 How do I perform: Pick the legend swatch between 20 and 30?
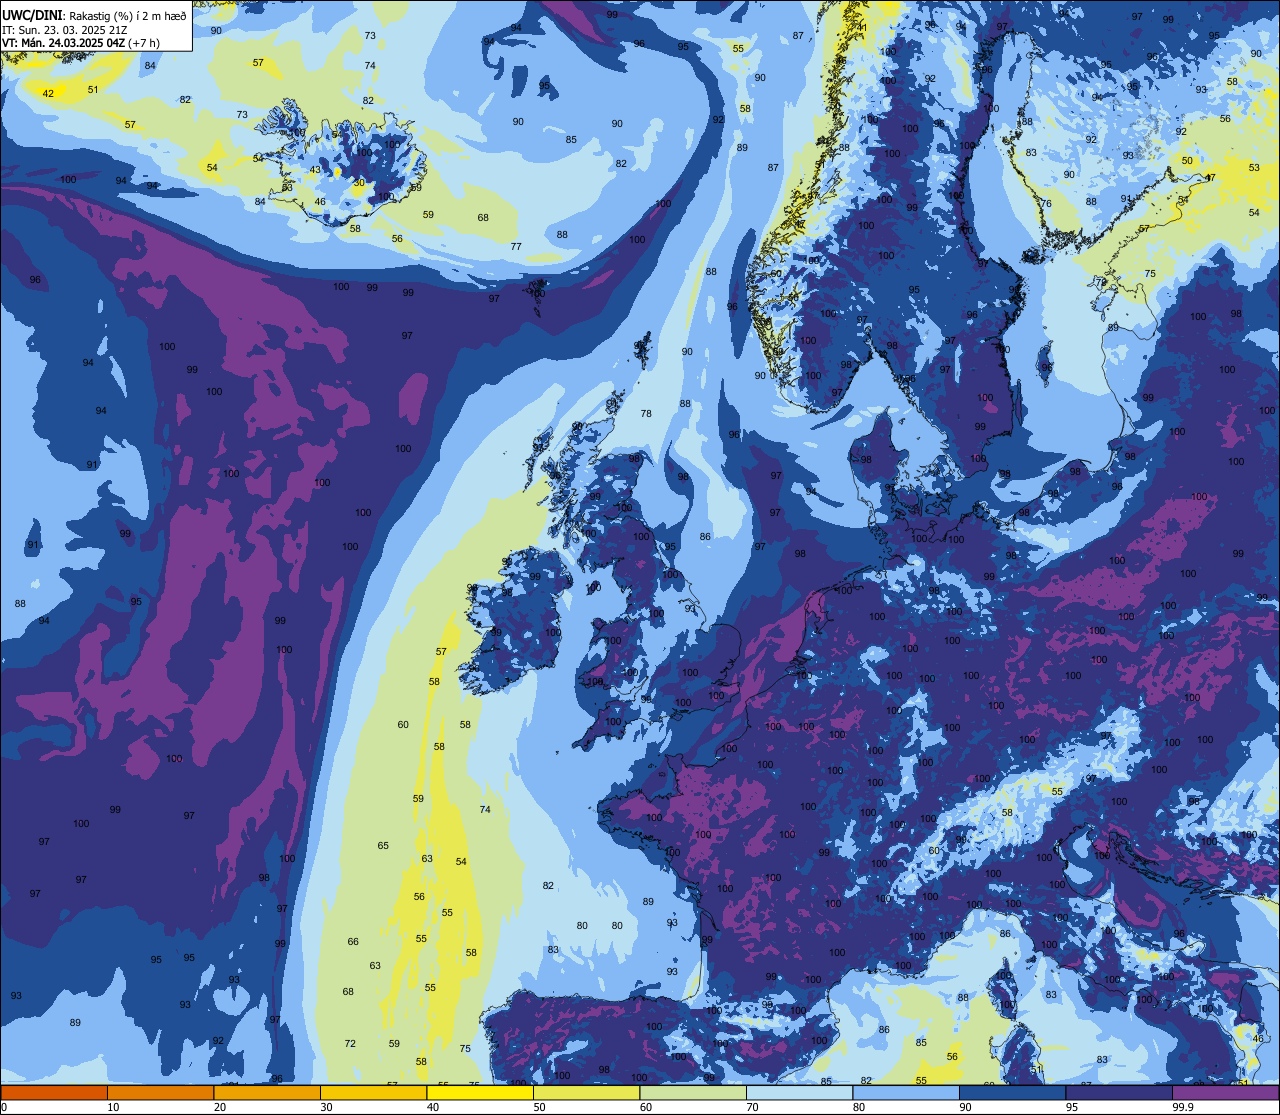click(x=267, y=1093)
